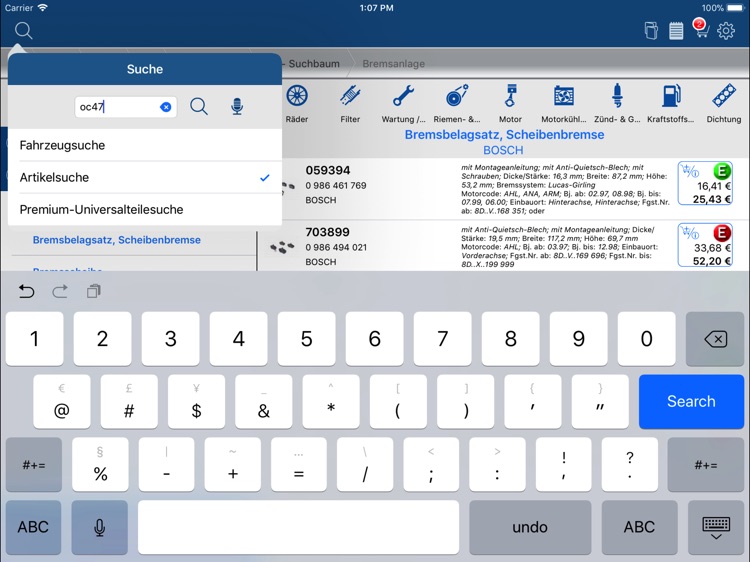Open the settings gear icon
This screenshot has height=562, width=750.
726,31
